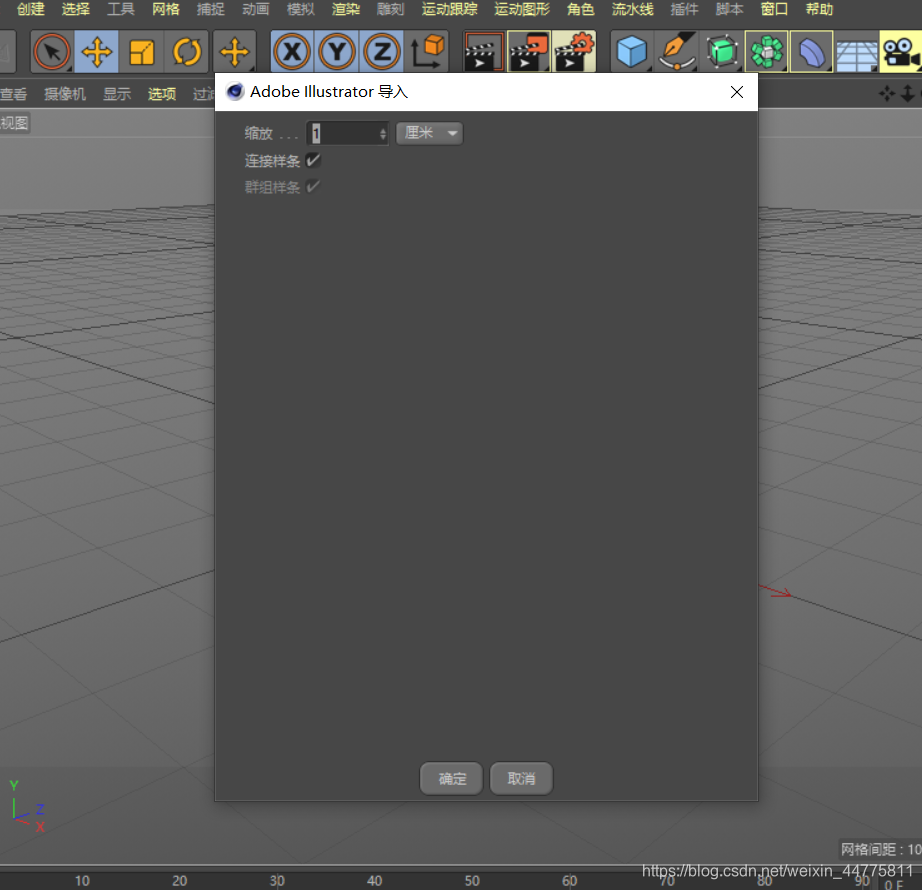Screen dimensions: 922x890
Task: Toggle the 连接样条 checkbox
Action: (x=313, y=160)
